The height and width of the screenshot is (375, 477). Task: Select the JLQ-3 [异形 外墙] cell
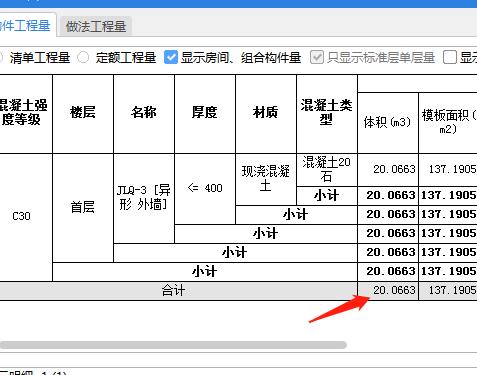[144, 198]
